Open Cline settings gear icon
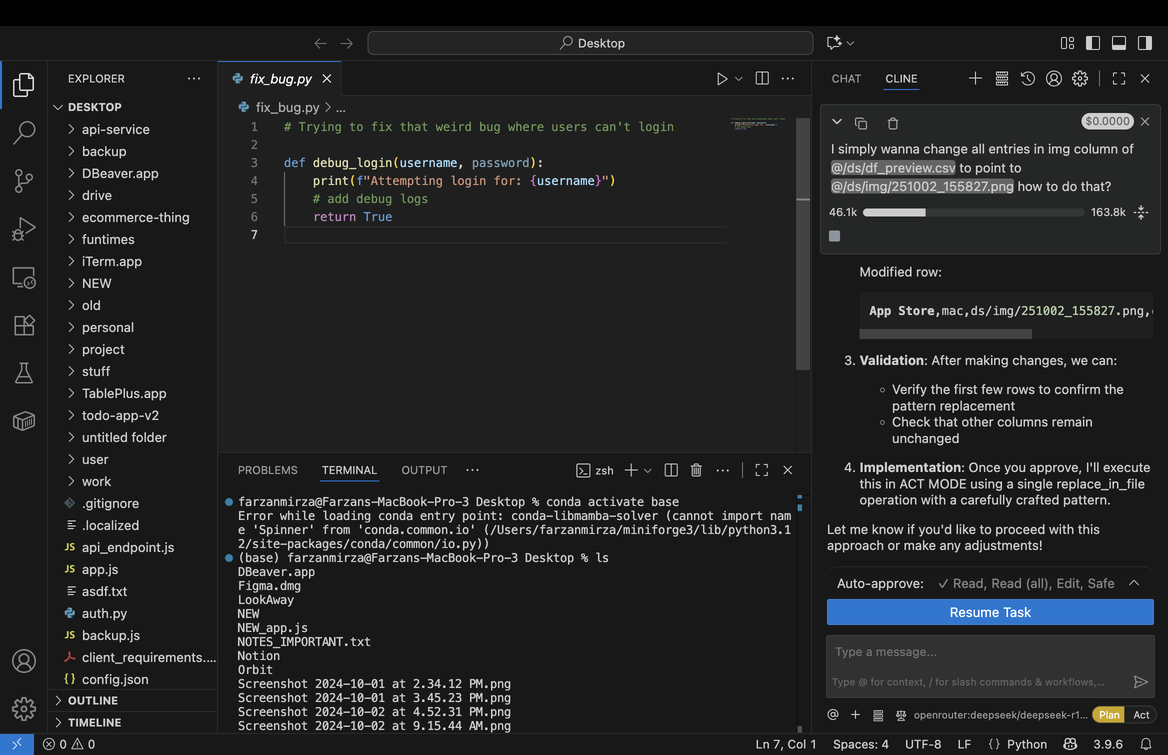This screenshot has height=755, width=1168. 1080,79
